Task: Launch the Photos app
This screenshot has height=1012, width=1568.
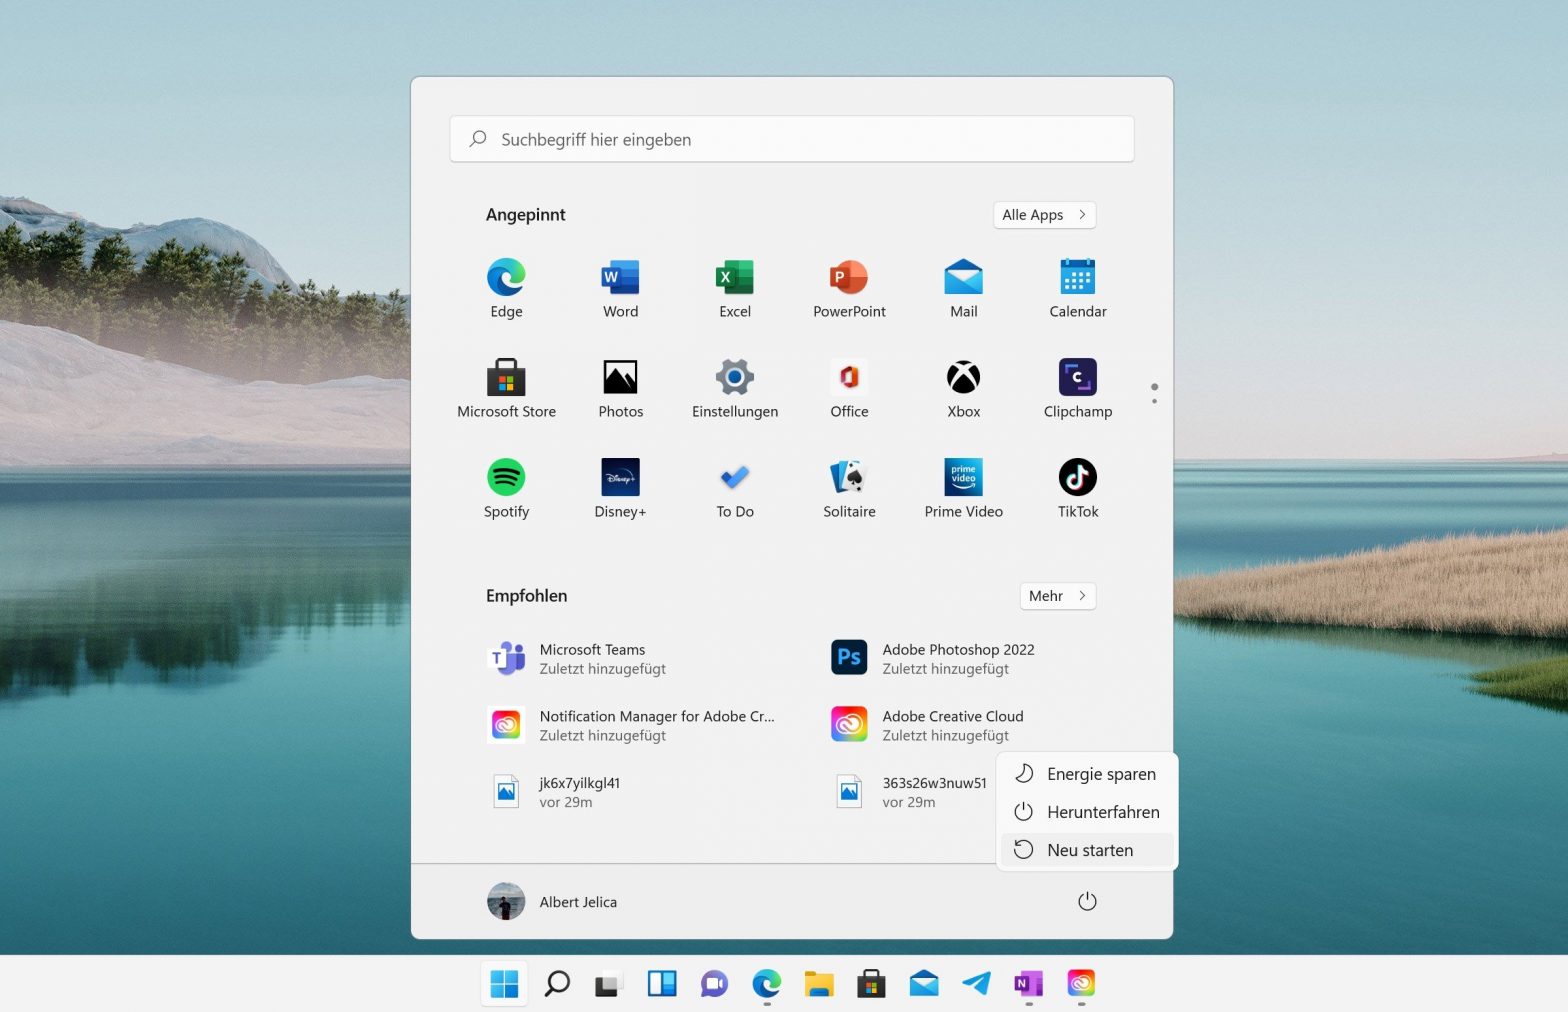Action: 620,388
